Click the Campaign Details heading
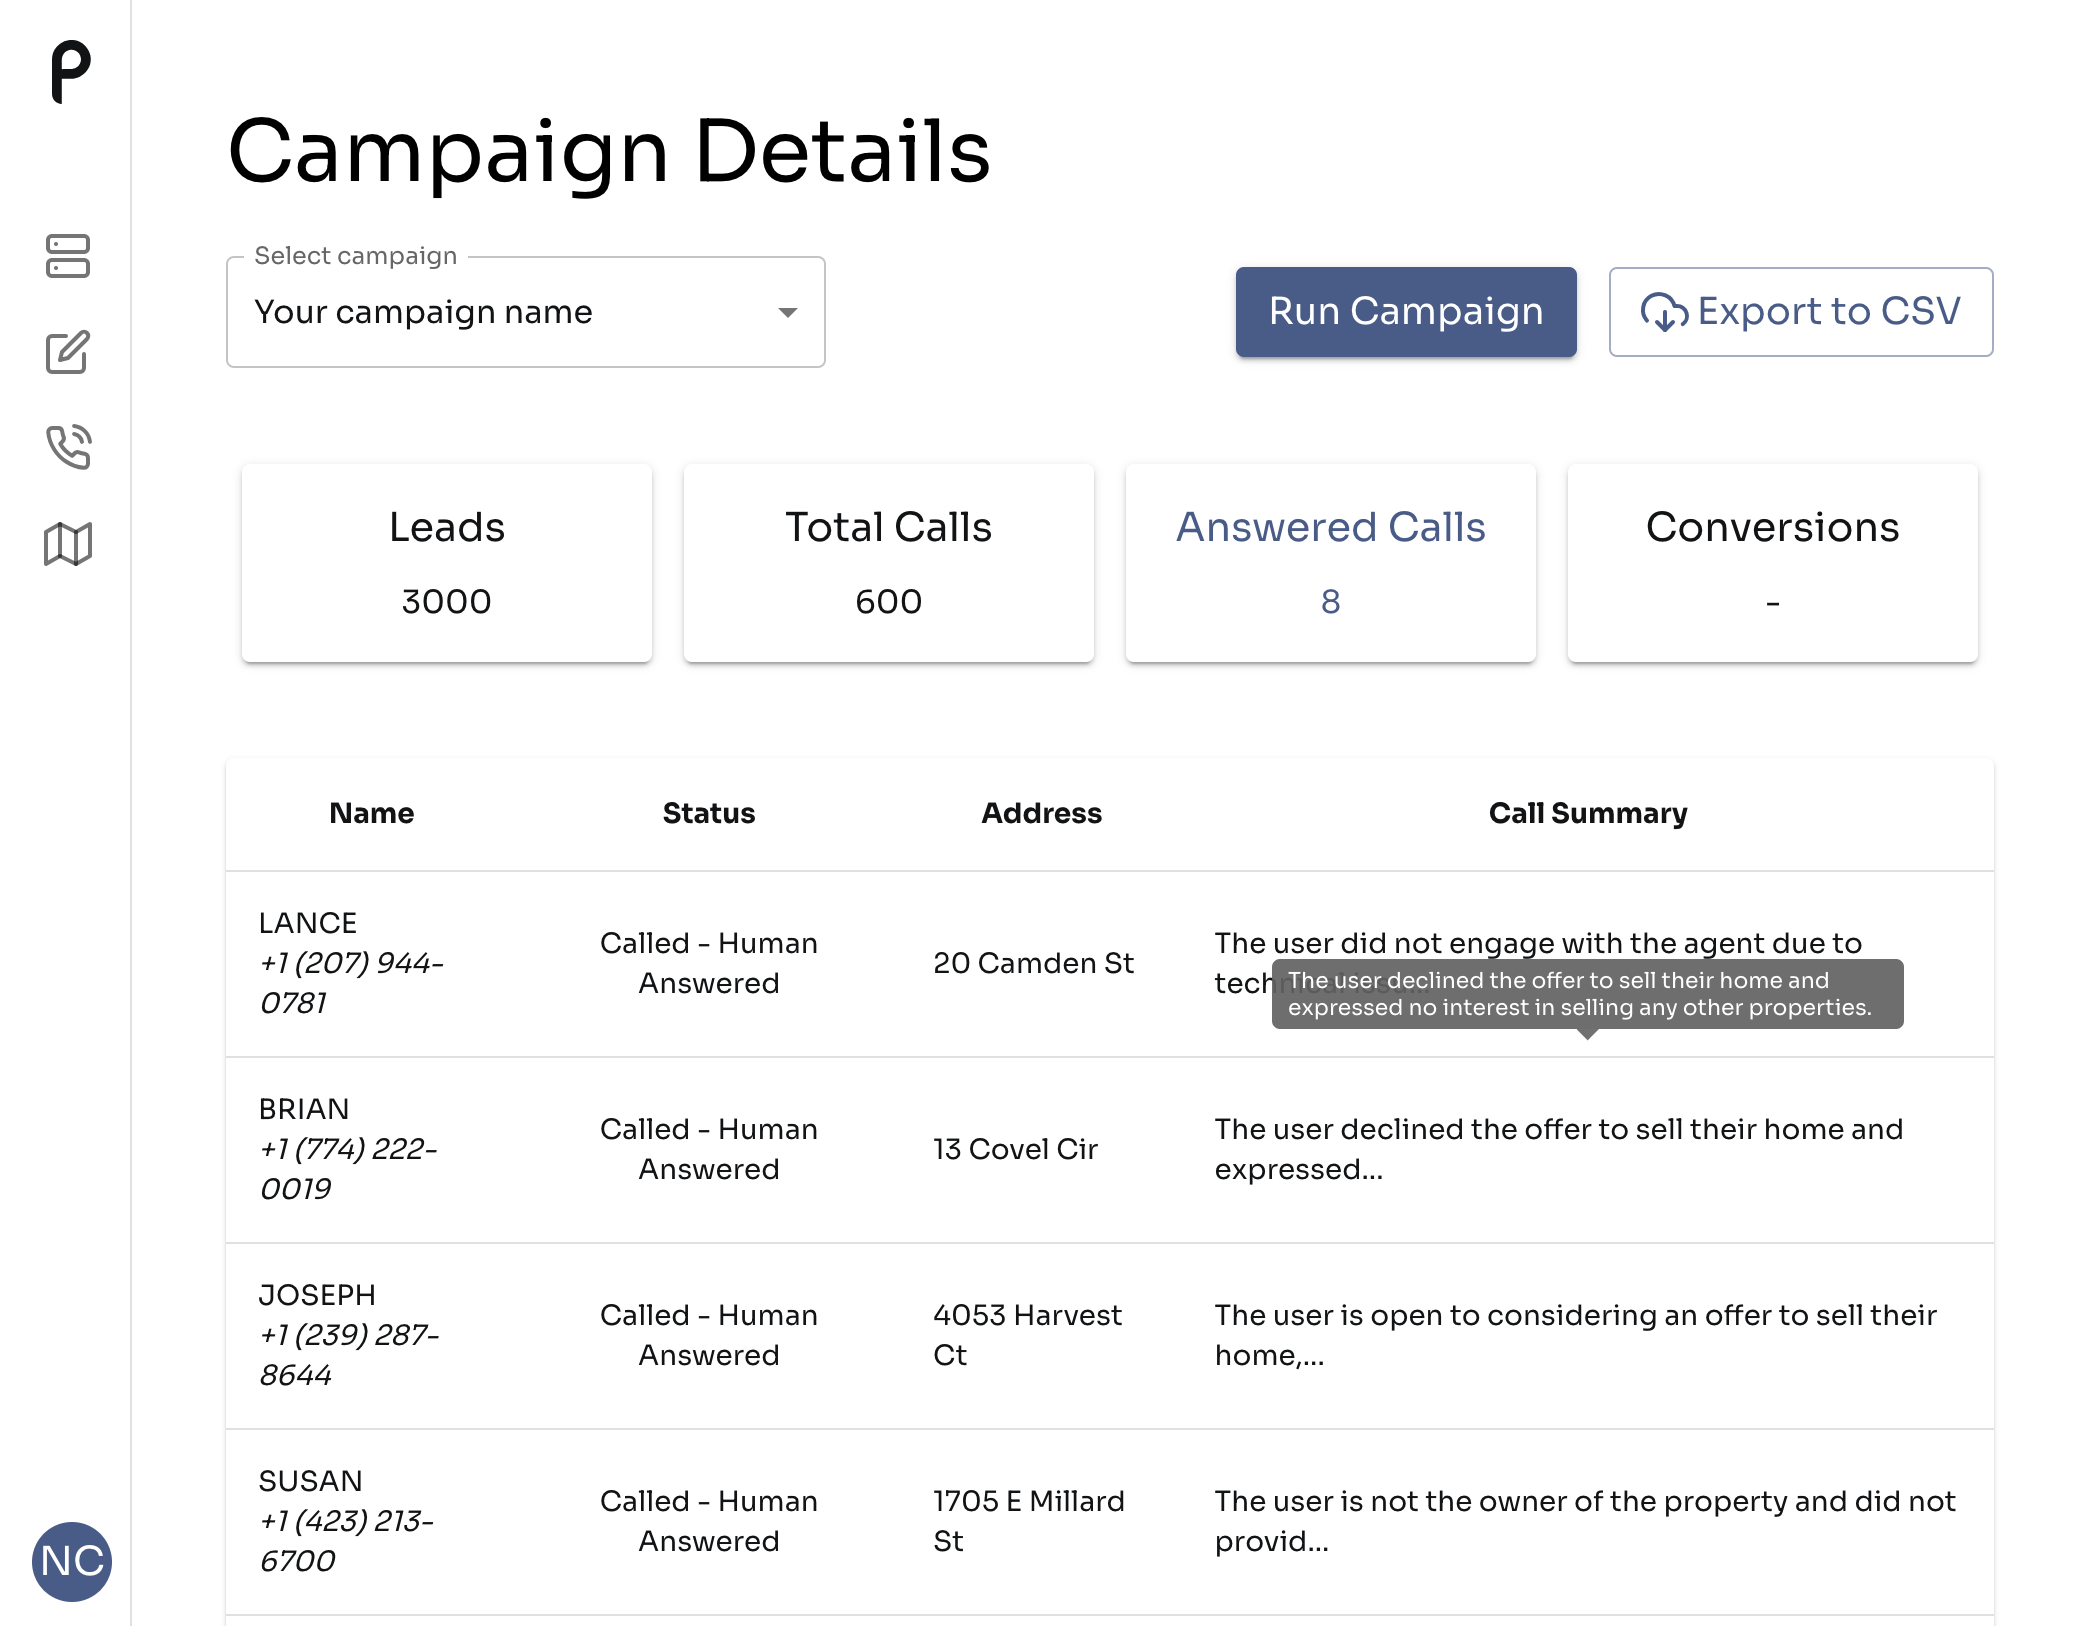The image size is (2090, 1626). 609,152
